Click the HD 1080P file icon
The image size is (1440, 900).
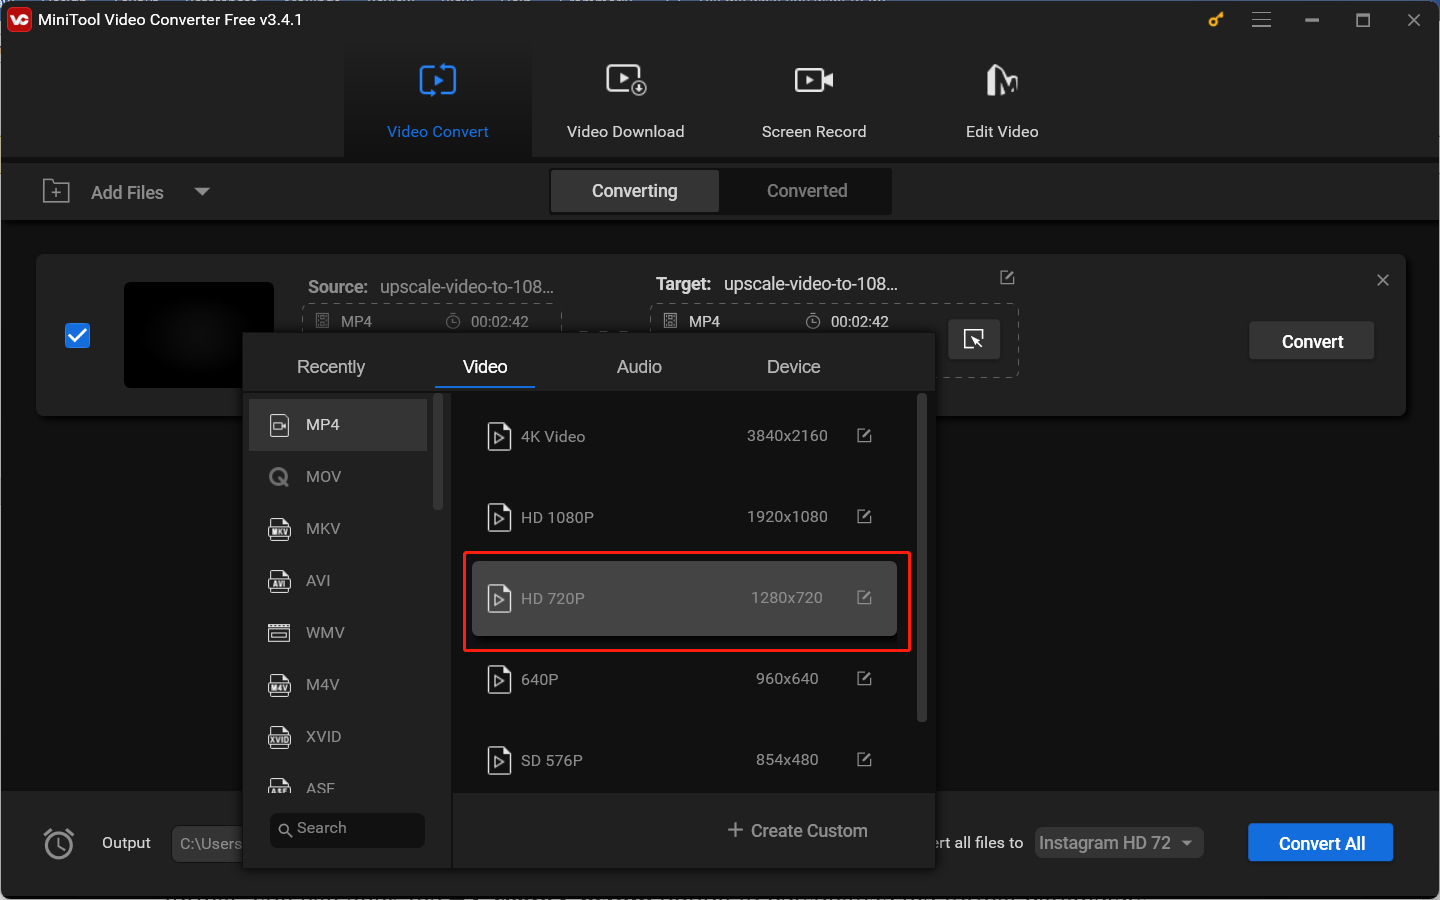(499, 518)
